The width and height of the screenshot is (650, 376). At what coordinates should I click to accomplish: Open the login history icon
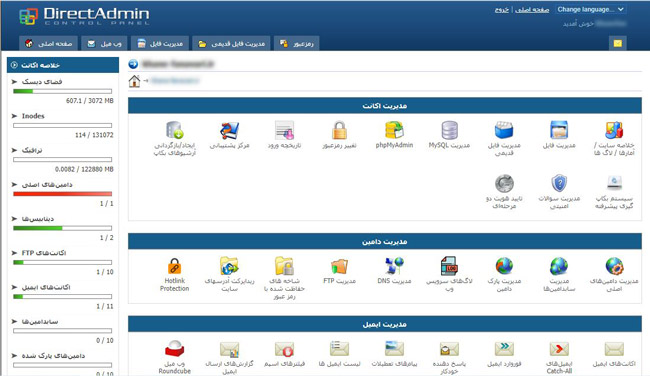tap(284, 130)
